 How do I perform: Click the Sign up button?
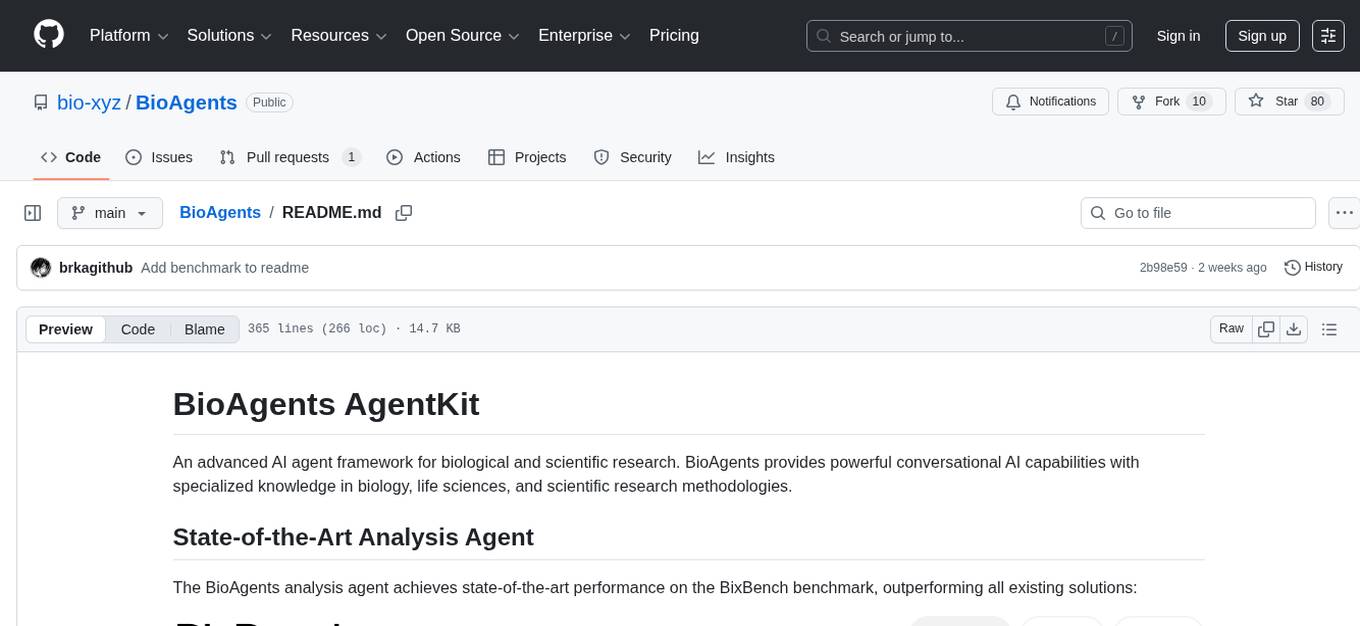[1261, 35]
